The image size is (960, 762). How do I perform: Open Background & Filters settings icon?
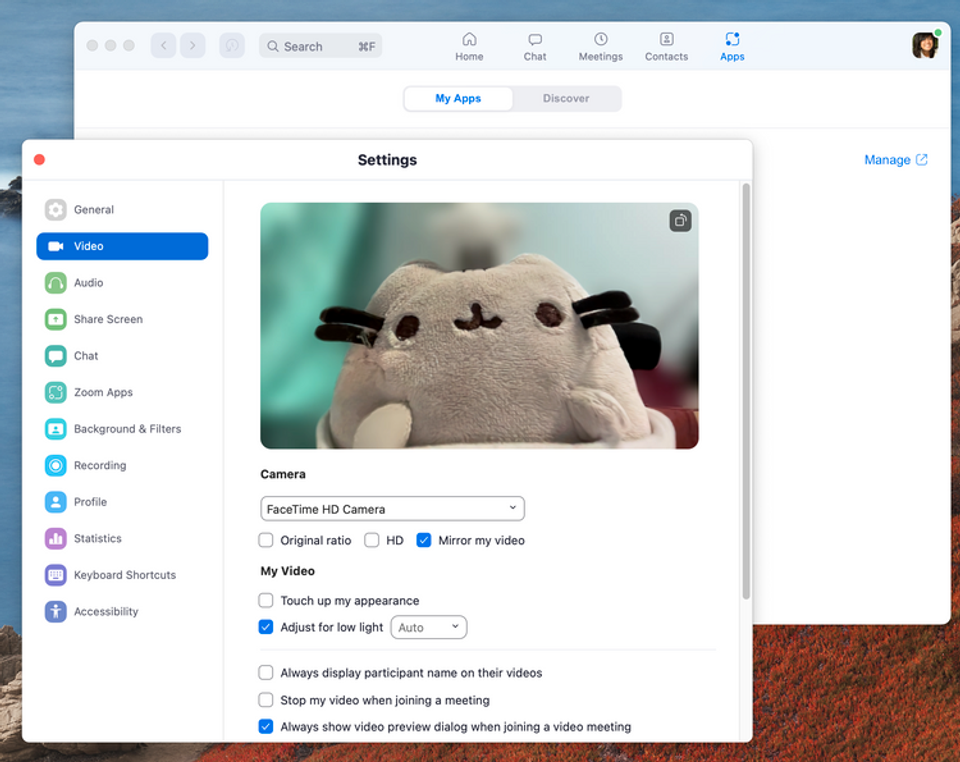(x=55, y=428)
